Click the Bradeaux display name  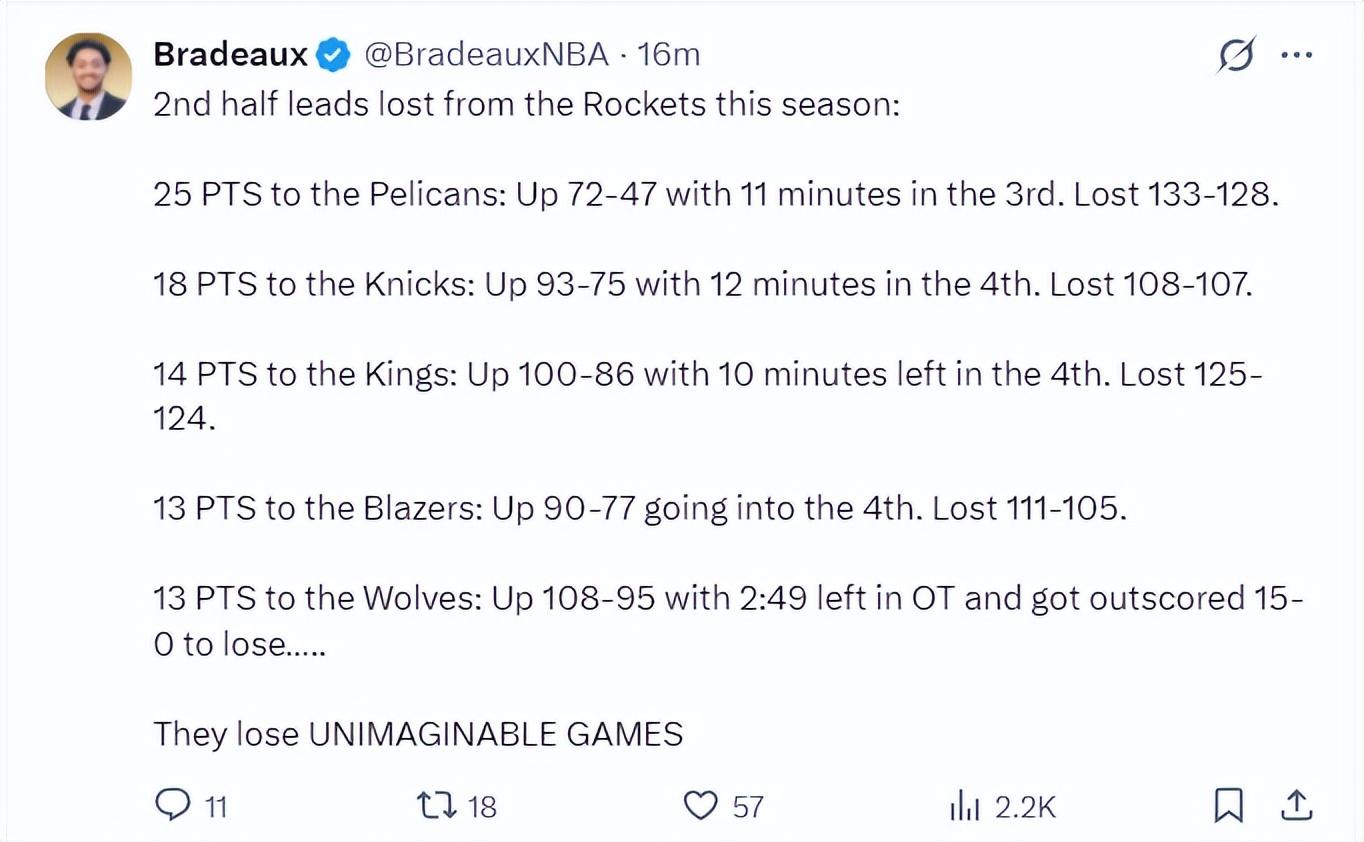tap(230, 55)
